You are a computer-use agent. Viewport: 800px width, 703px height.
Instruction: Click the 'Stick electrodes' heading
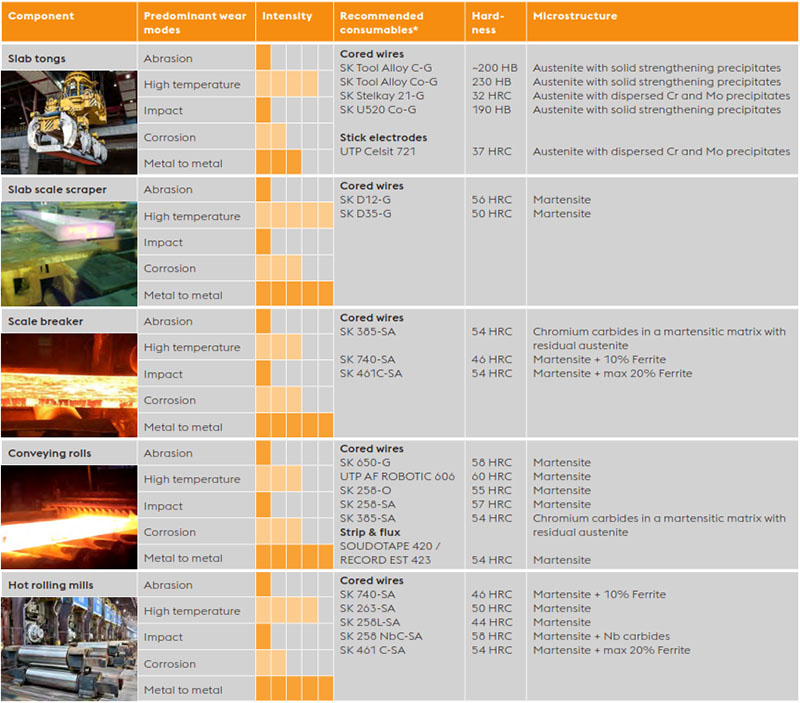(383, 137)
